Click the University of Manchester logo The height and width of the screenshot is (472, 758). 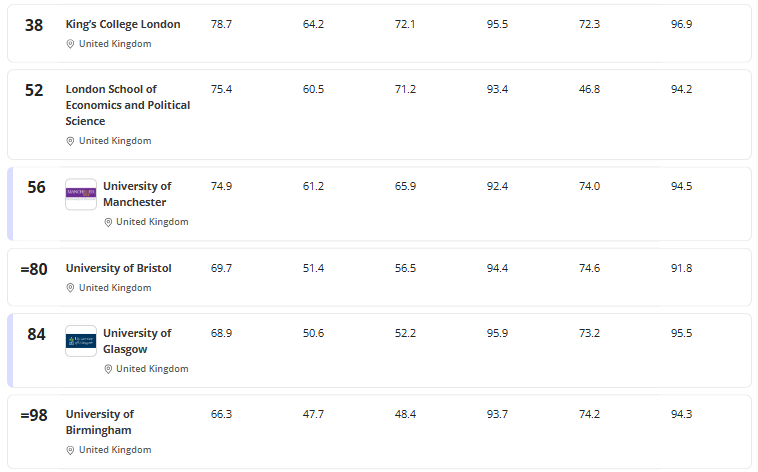coord(81,194)
